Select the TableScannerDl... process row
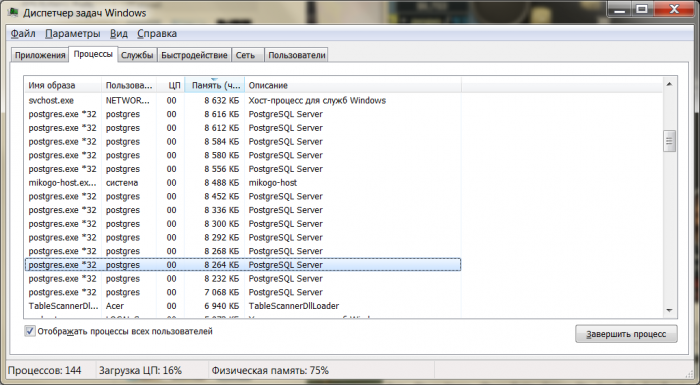Screen dimensions: 700x385 [x=243, y=306]
